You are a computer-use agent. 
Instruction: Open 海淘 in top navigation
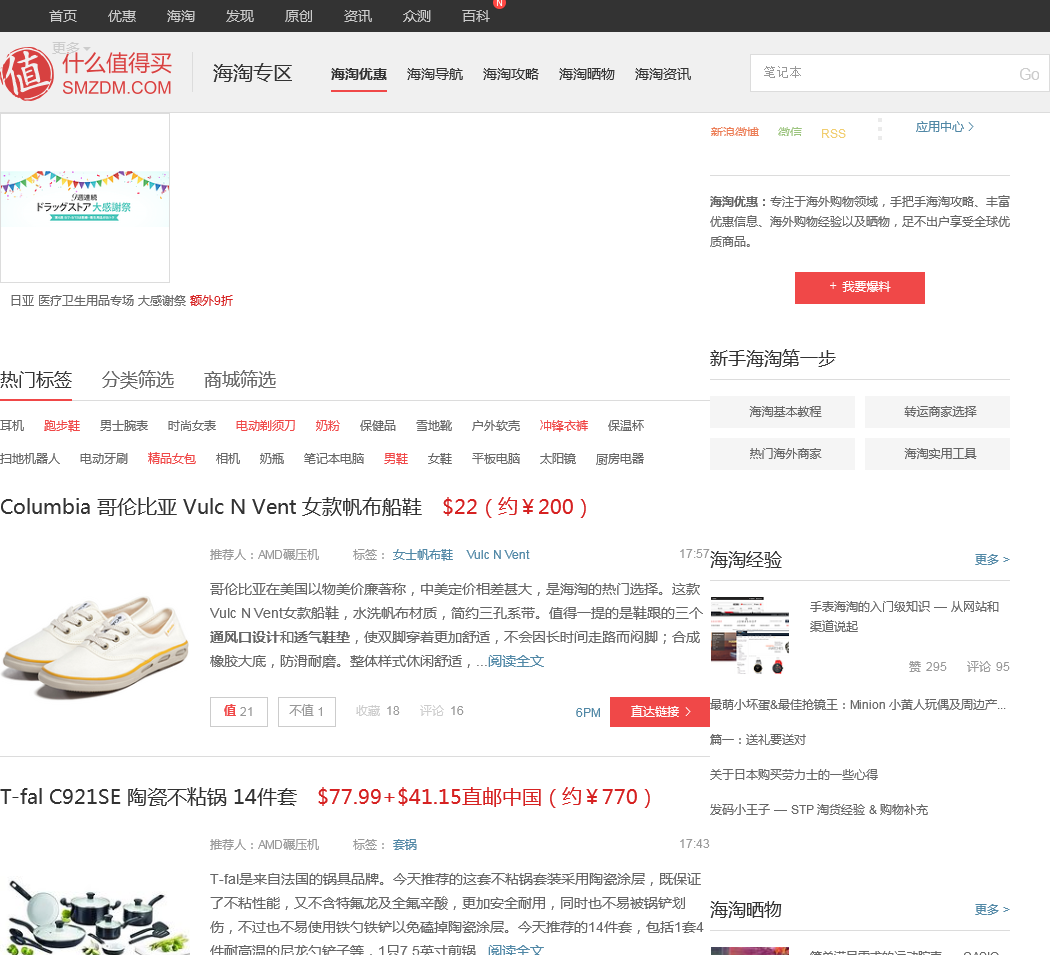click(x=181, y=15)
